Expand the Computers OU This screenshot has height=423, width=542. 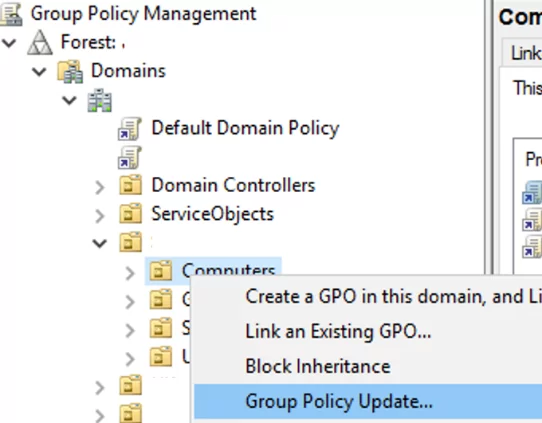[130, 273]
